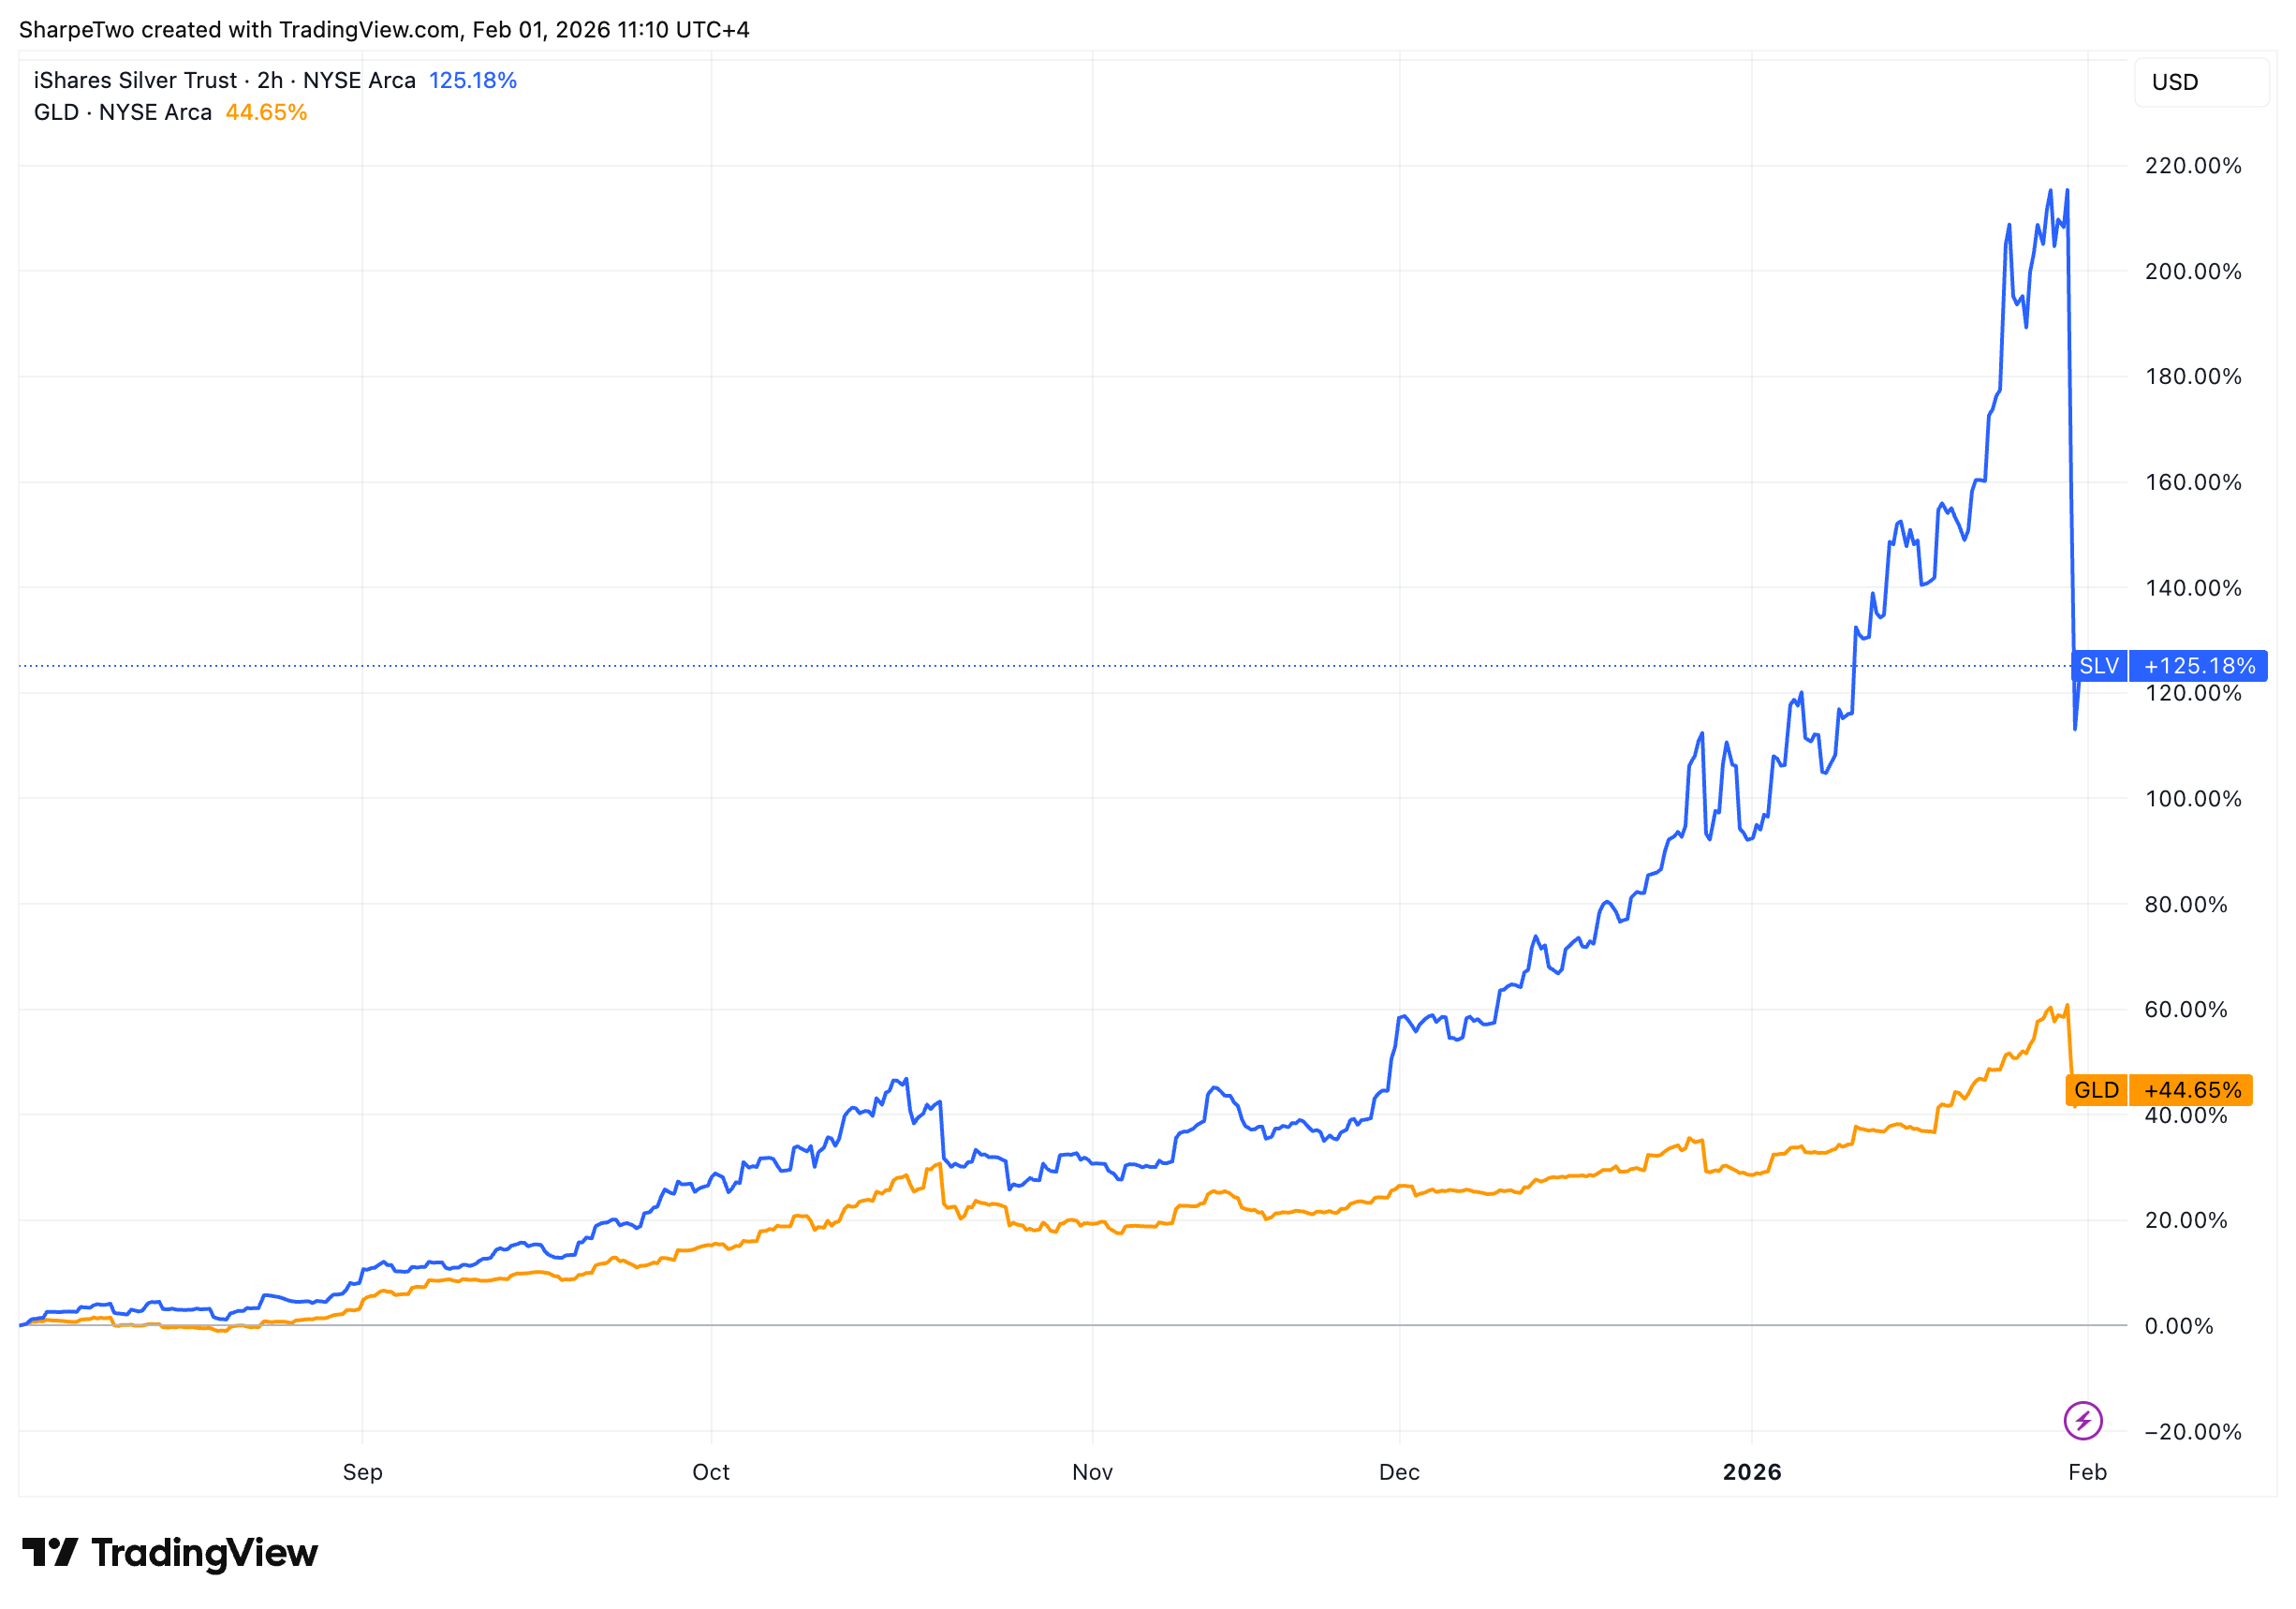Click the +125.18% blue scale badge
Image resolution: width=2296 pixels, height=1609 pixels.
2199,666
